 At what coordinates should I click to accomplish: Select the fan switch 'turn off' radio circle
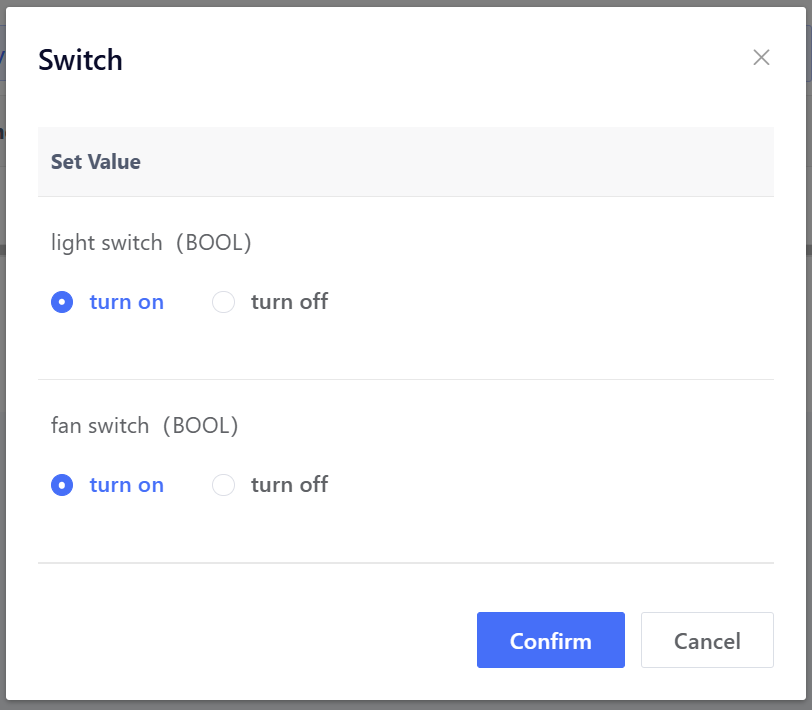[224, 485]
